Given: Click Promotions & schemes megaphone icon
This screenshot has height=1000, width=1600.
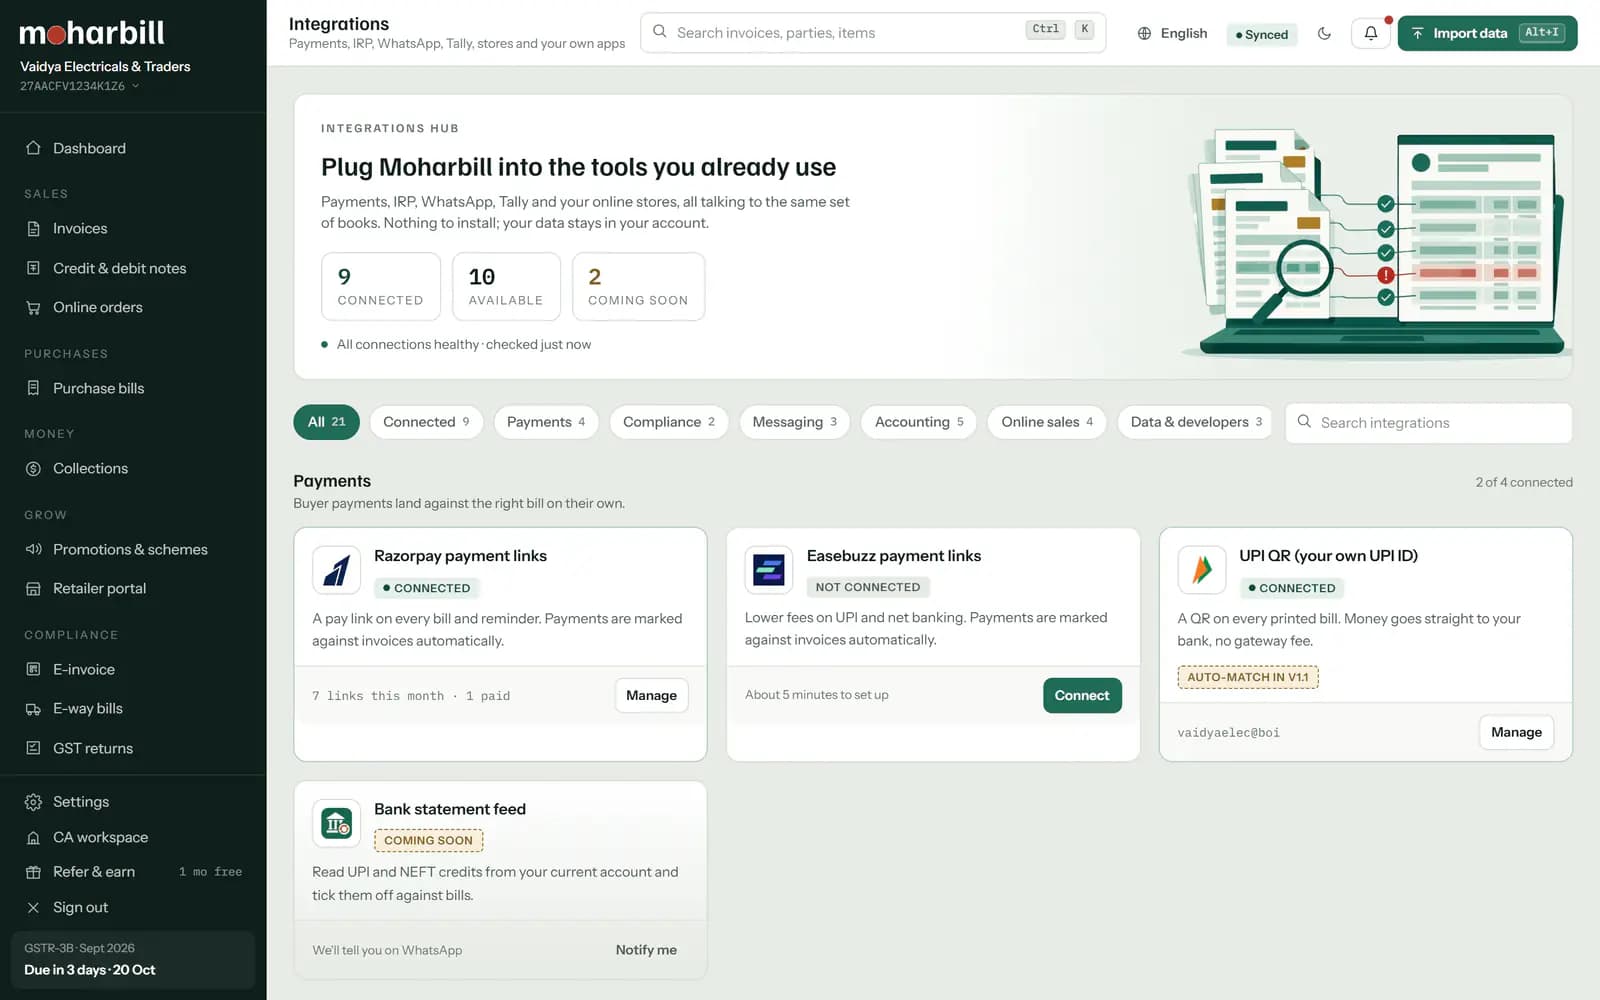Looking at the screenshot, I should click(33, 549).
